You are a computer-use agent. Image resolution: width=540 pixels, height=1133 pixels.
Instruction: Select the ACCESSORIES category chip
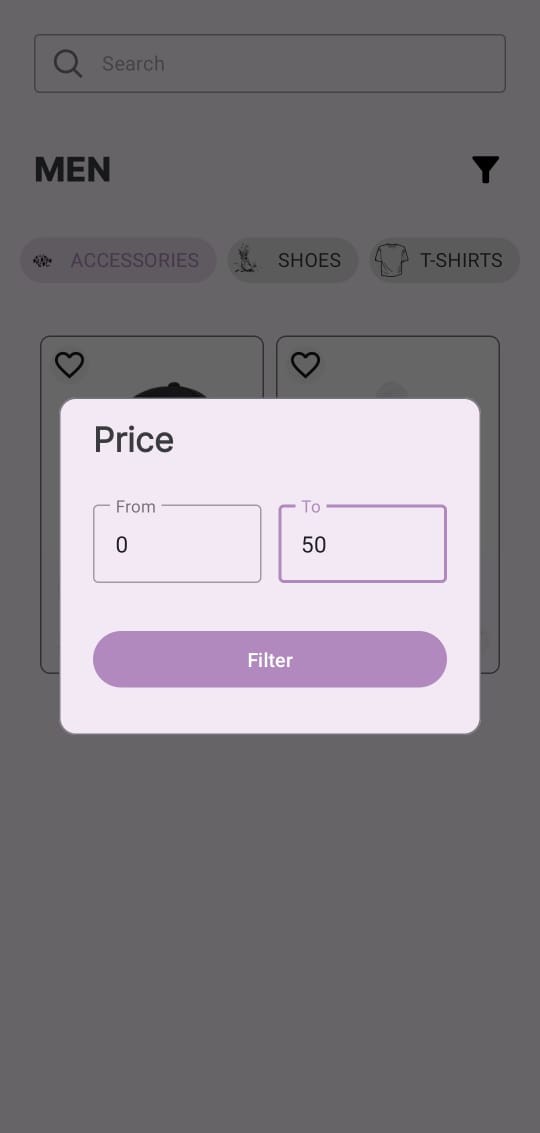(x=118, y=260)
